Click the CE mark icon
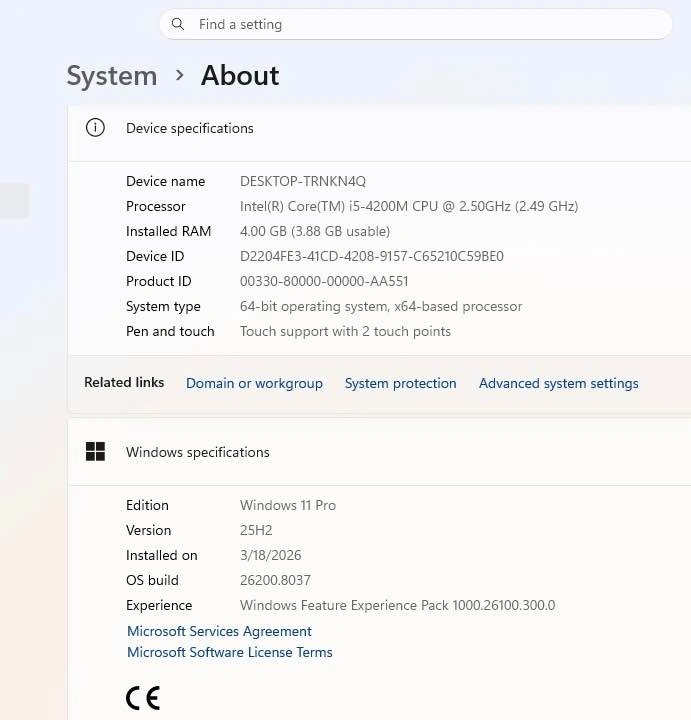This screenshot has height=720, width=691. (143, 698)
